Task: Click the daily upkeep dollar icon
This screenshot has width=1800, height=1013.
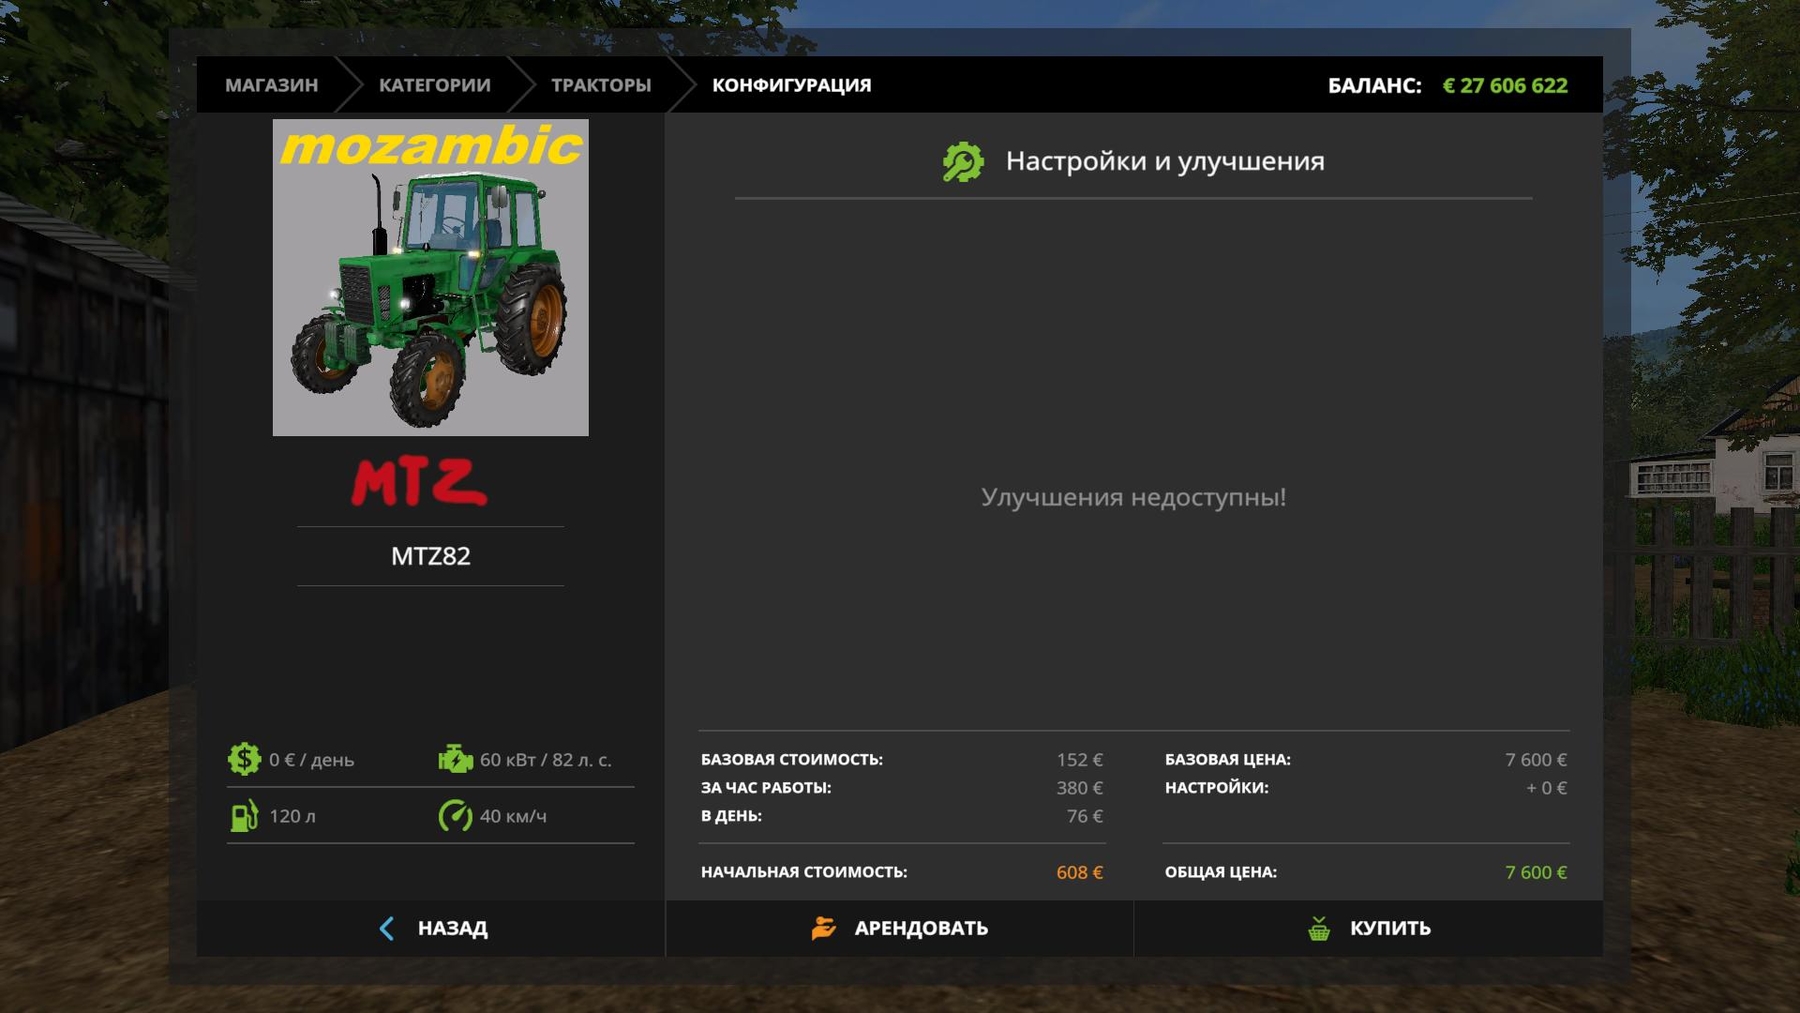Action: (x=244, y=759)
